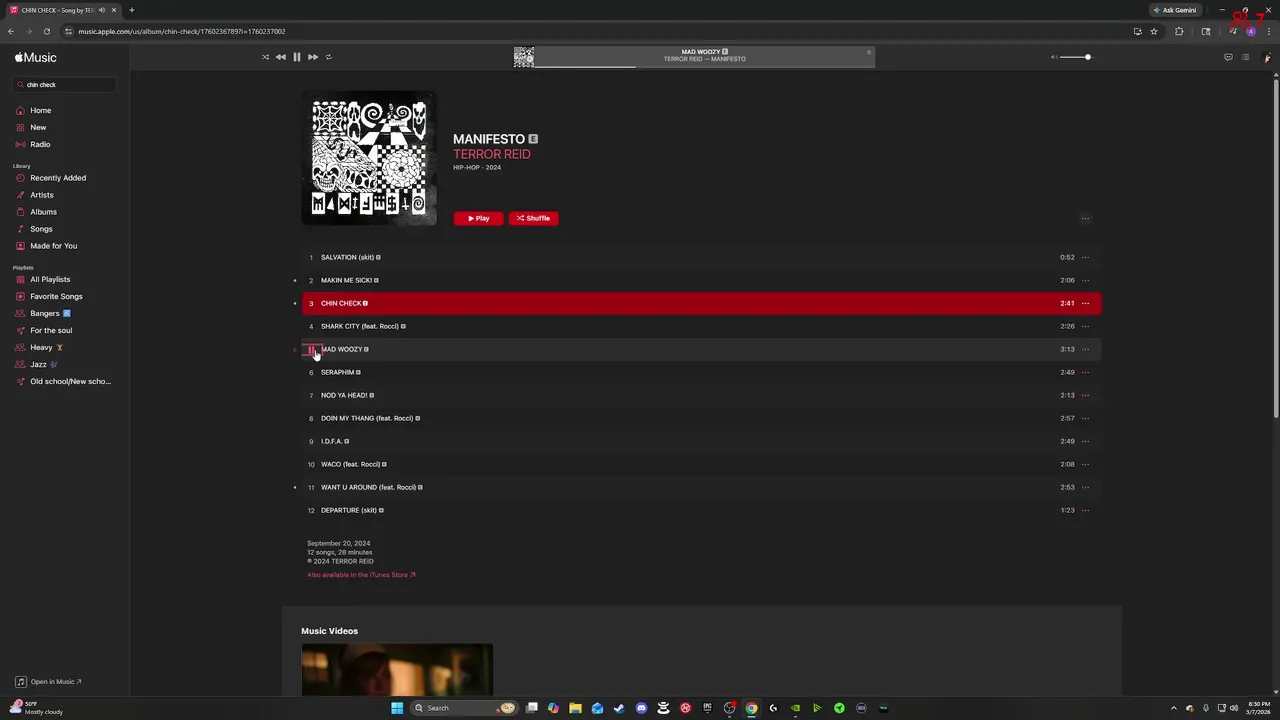Open more options for SHARK CITY row

click(1085, 326)
